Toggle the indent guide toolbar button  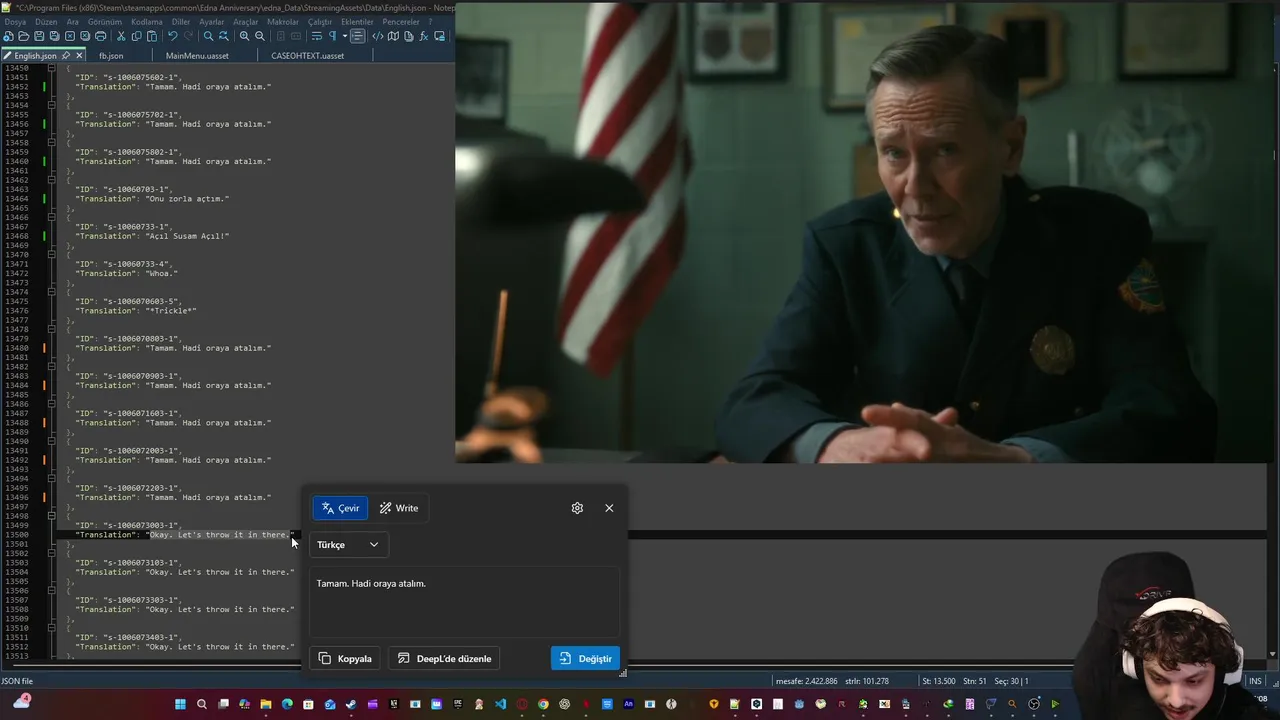(358, 36)
